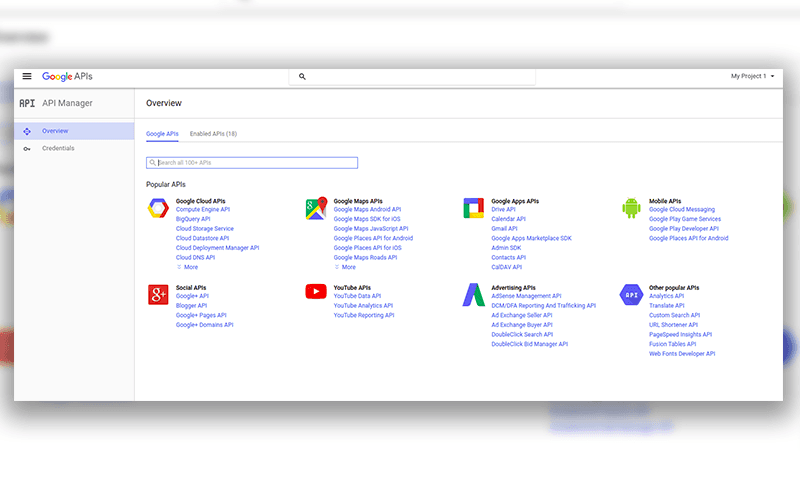Select Overview in the sidebar
The height and width of the screenshot is (499, 800).
(74, 131)
